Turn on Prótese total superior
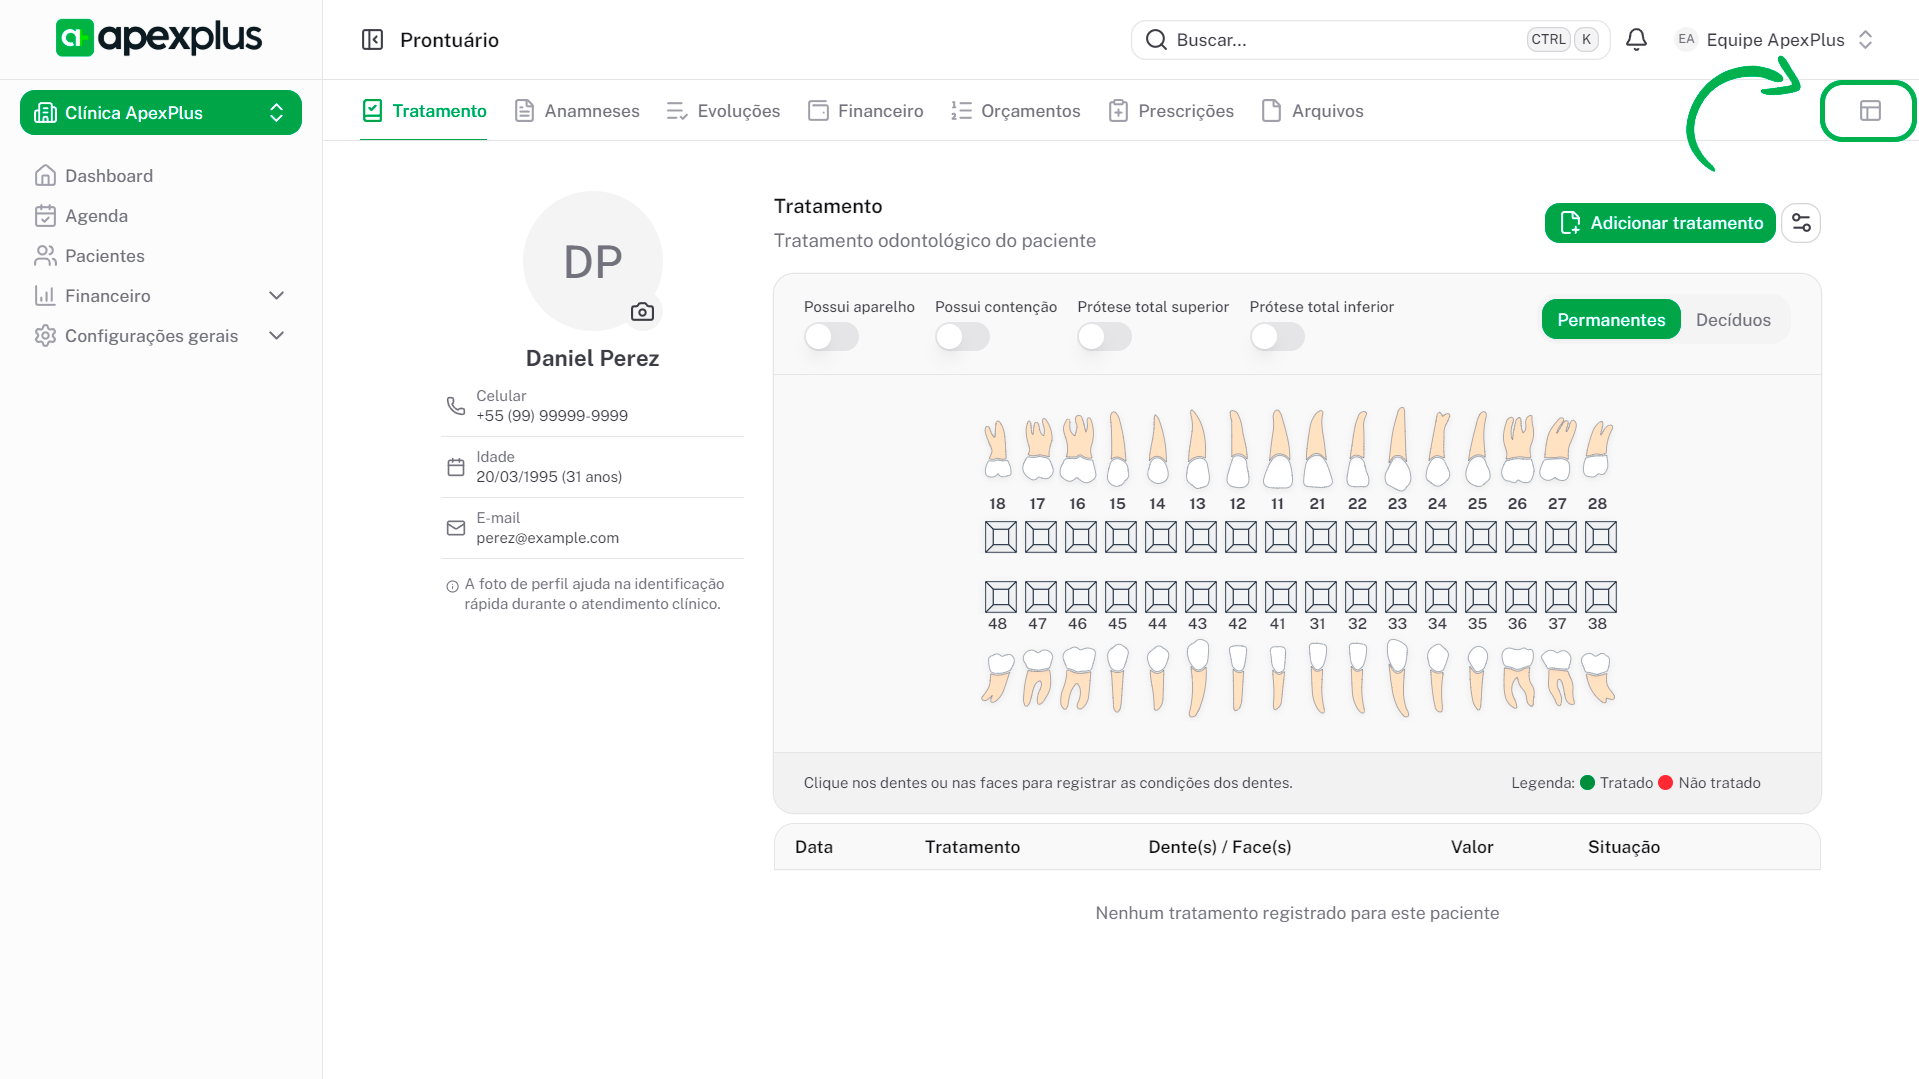This screenshot has height=1079, width=1919. (x=1104, y=337)
